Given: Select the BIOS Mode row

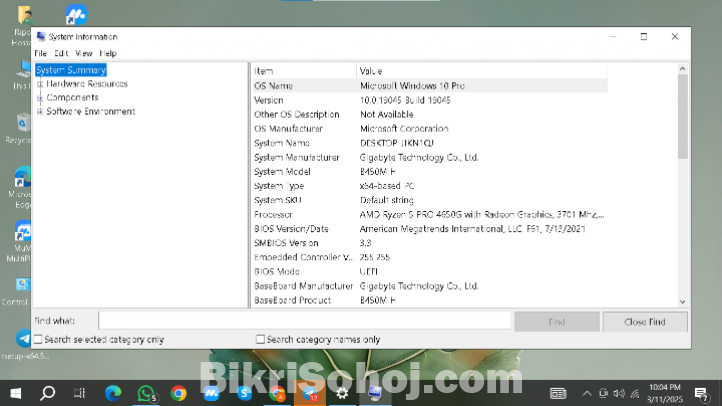Looking at the screenshot, I should coord(430,272).
